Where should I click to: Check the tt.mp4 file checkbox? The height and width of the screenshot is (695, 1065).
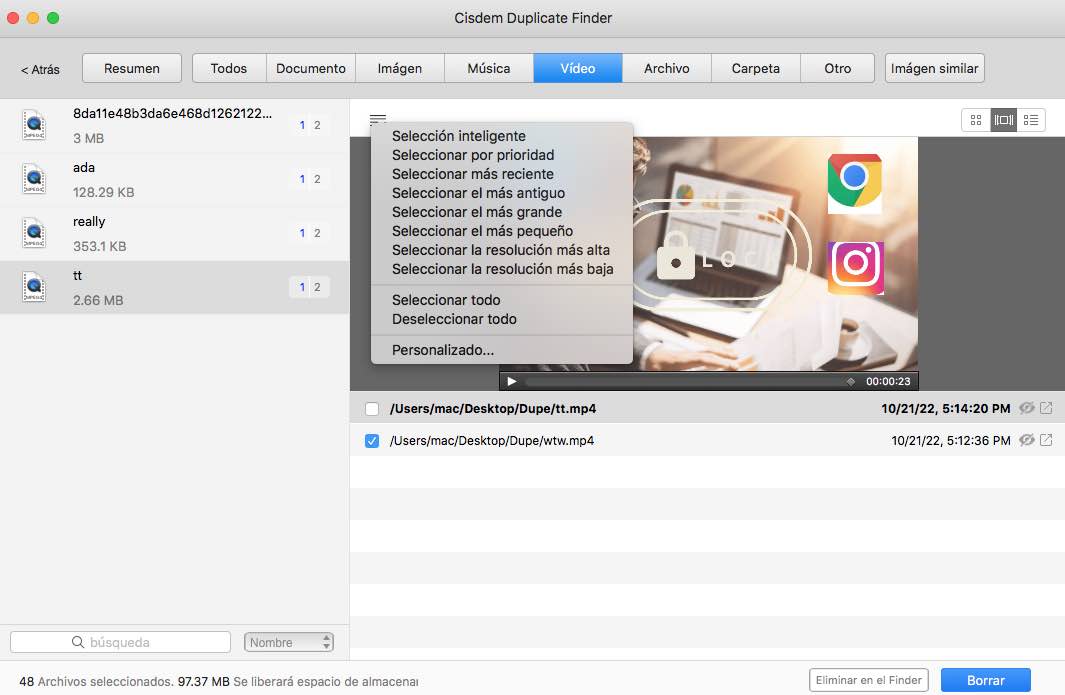[x=372, y=409]
